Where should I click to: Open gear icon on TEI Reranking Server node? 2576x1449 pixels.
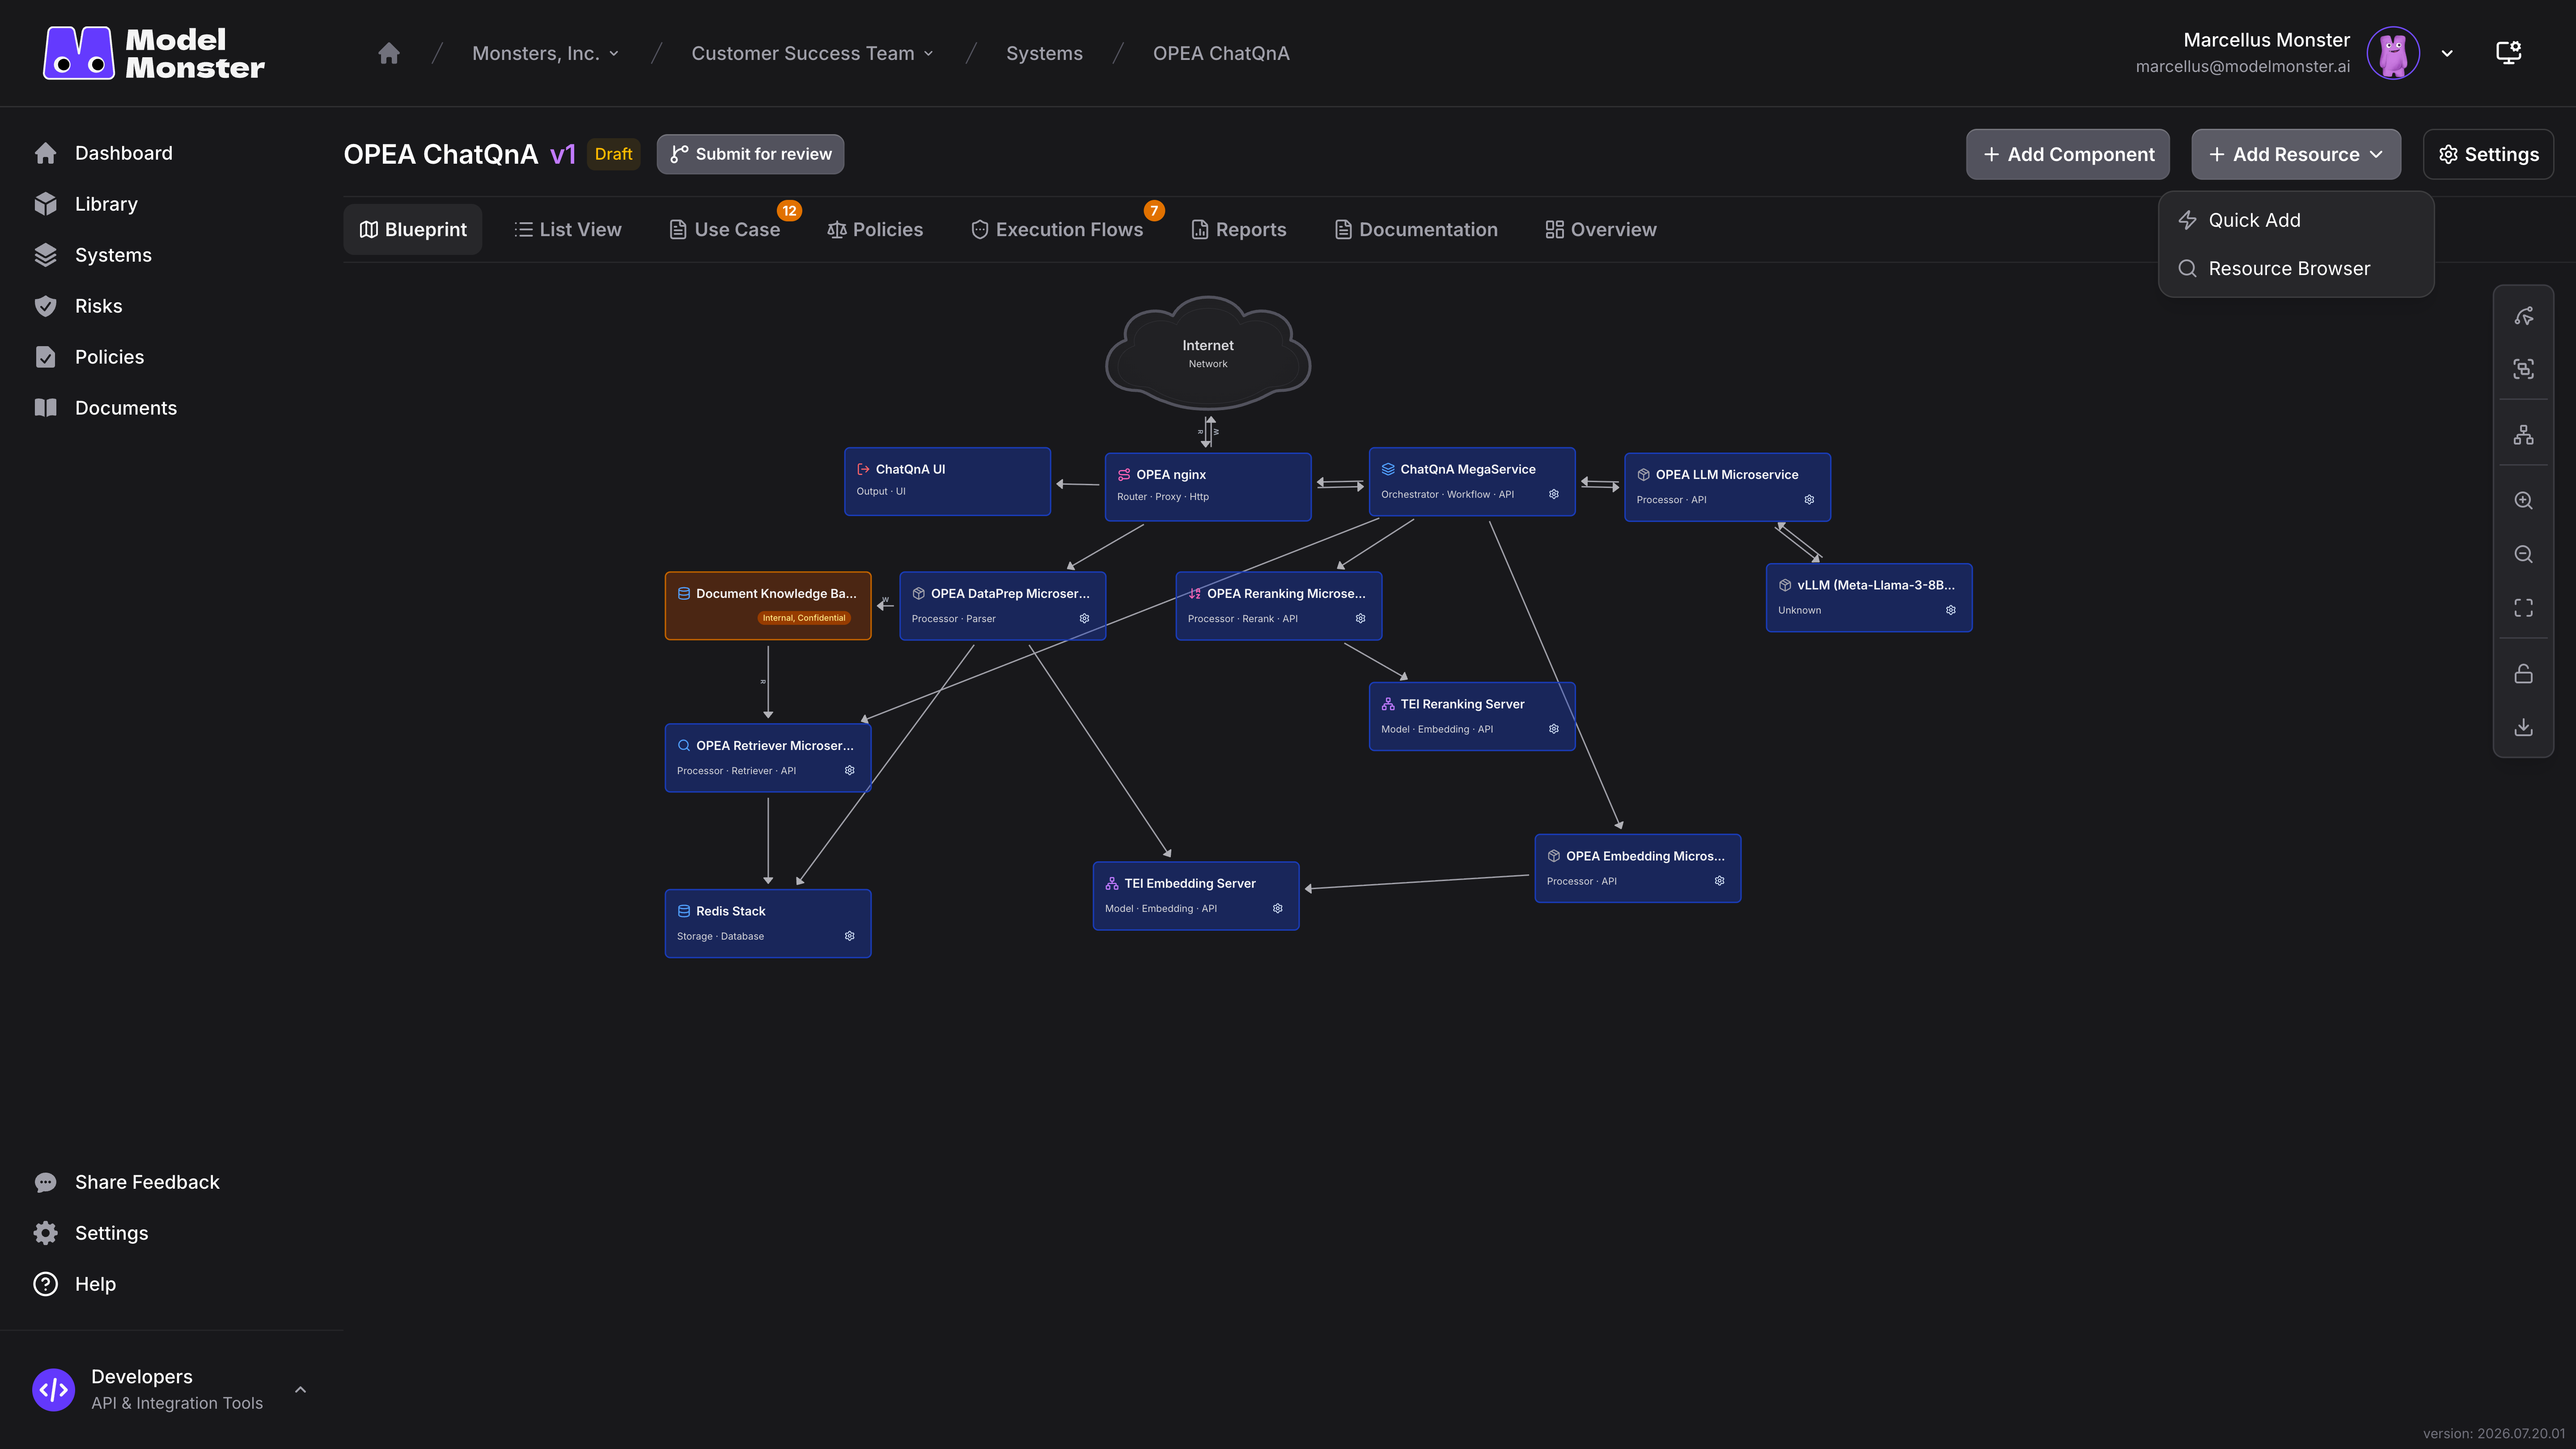[x=1554, y=729]
